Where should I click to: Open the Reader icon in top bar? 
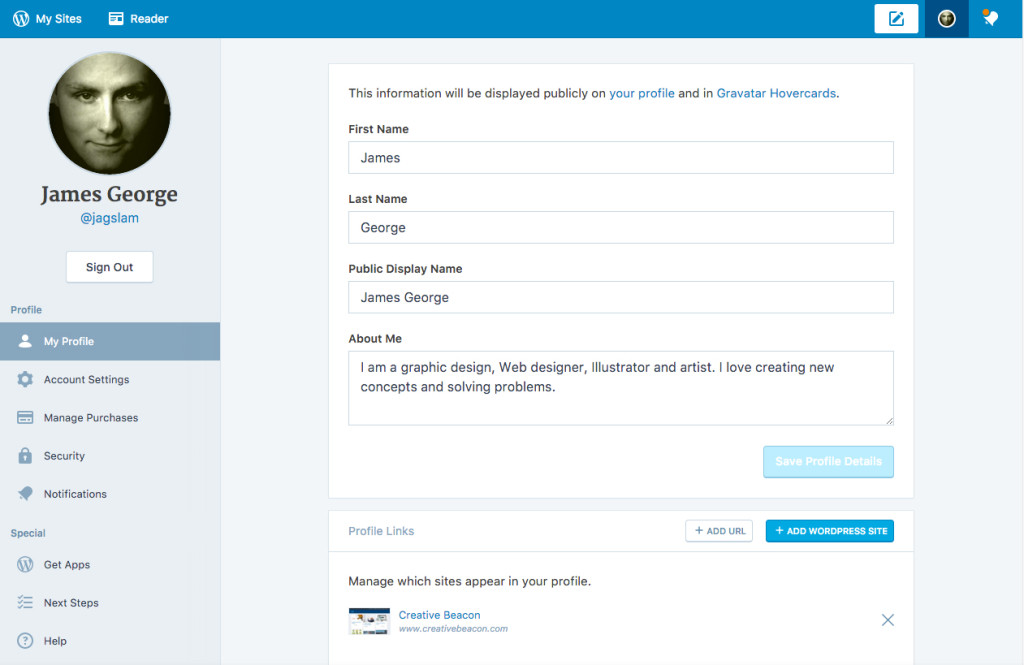(116, 19)
